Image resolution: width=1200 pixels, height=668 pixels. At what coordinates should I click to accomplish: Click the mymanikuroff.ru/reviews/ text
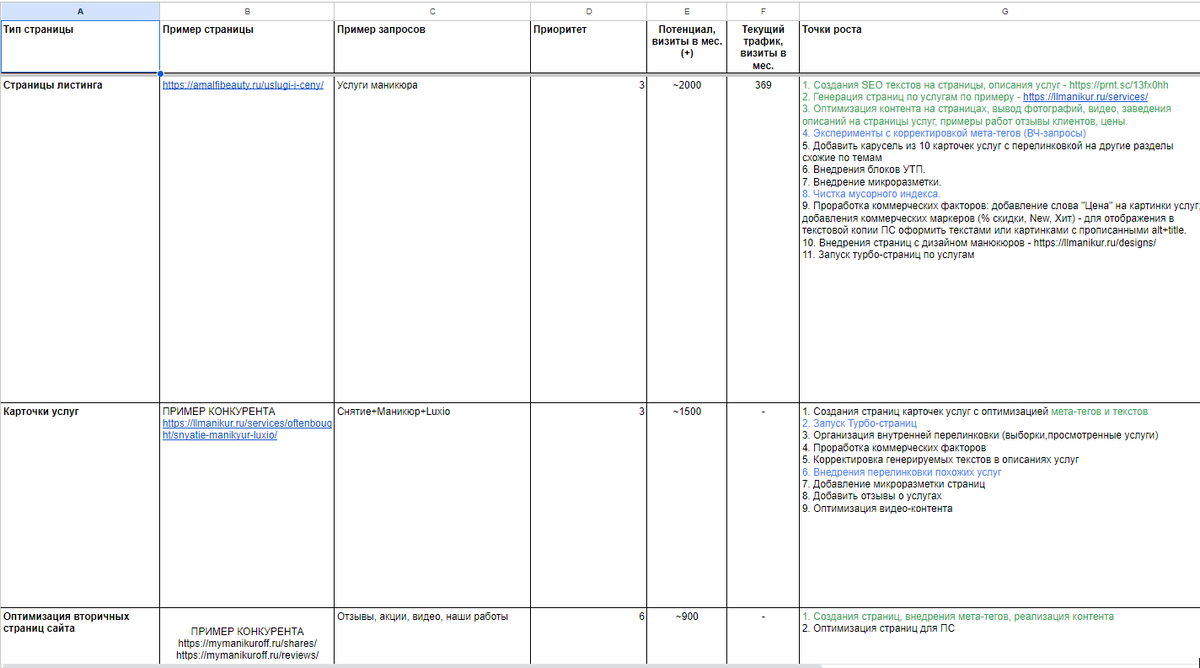click(247, 656)
